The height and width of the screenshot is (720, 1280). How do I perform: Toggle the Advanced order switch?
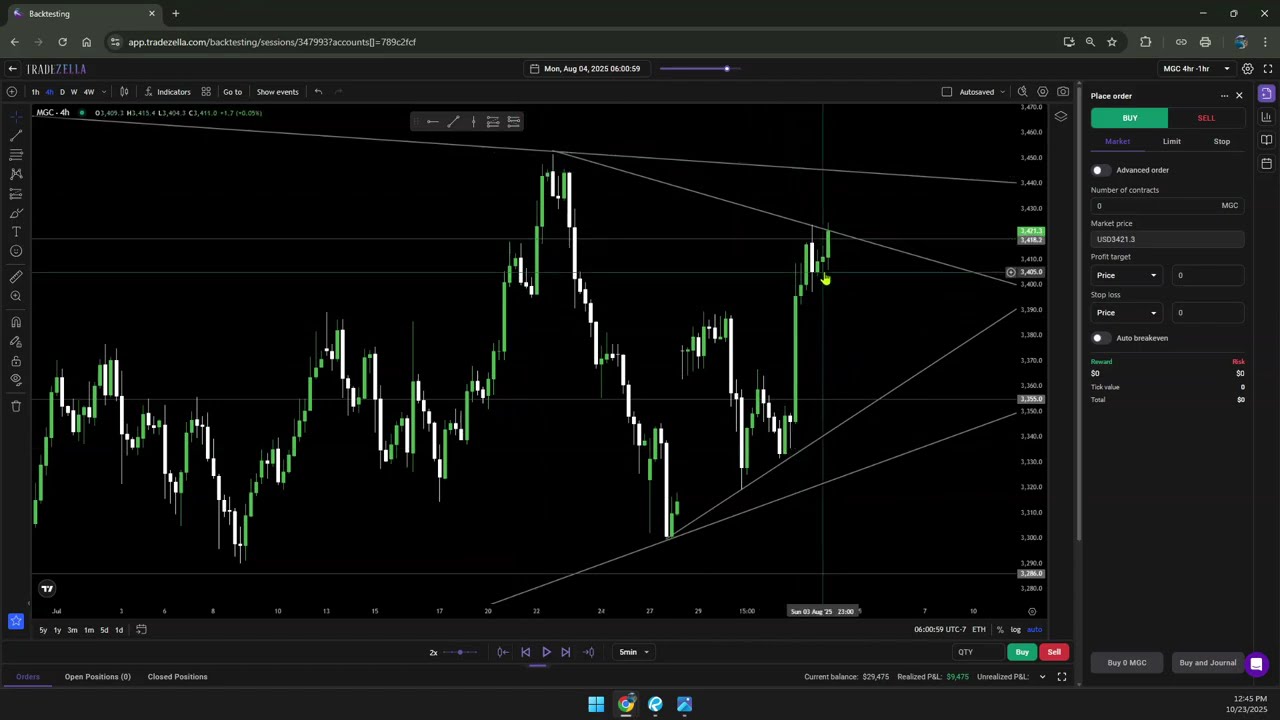[1100, 170]
